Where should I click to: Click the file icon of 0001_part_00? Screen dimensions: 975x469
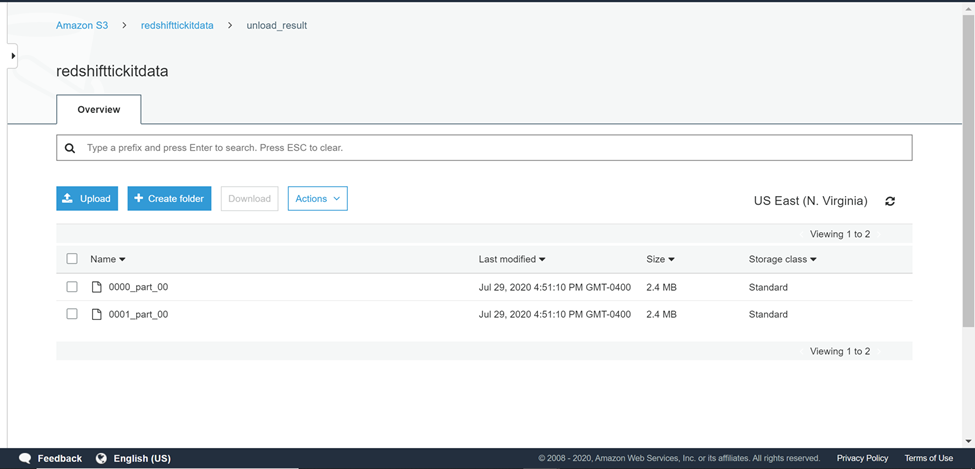tap(96, 314)
